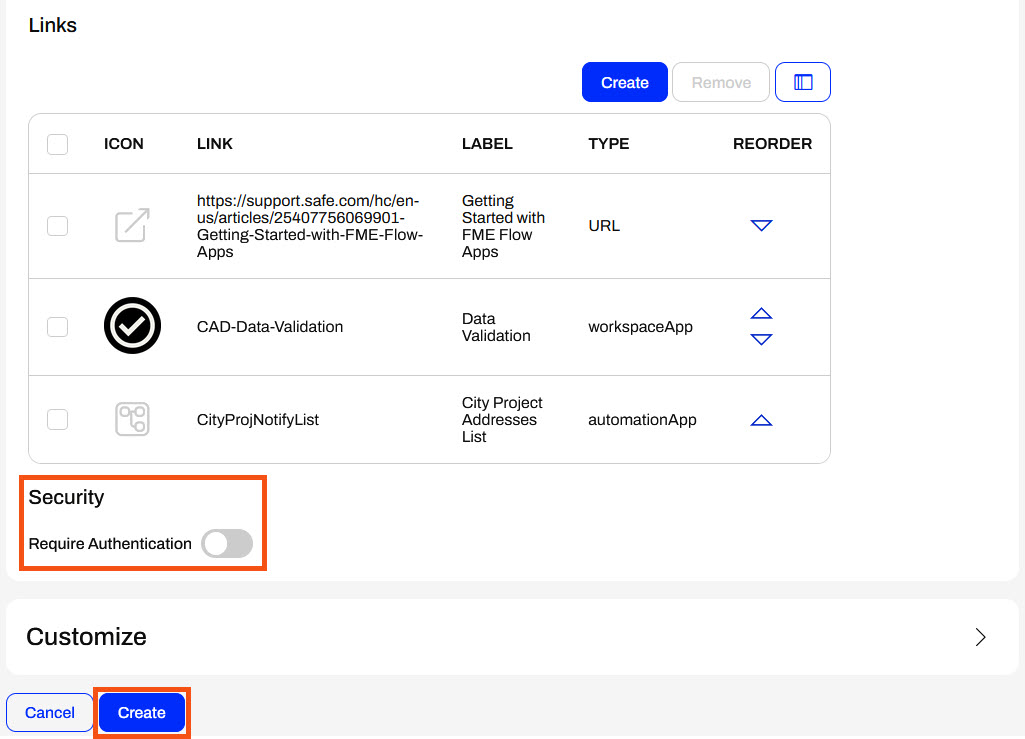Click the support.safe.com link text

309,226
